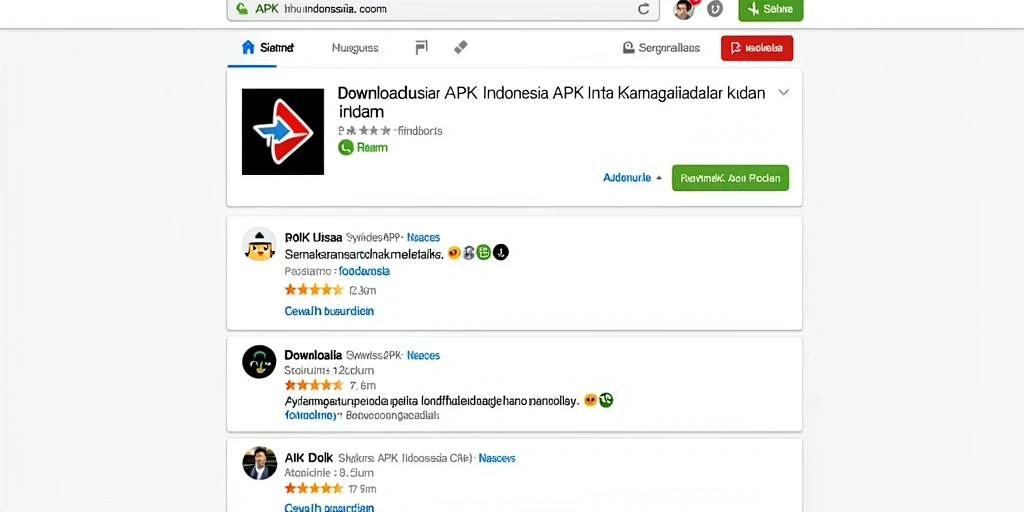Switch to the Nuisguiss tab
The height and width of the screenshot is (512, 1024).
tap(355, 48)
